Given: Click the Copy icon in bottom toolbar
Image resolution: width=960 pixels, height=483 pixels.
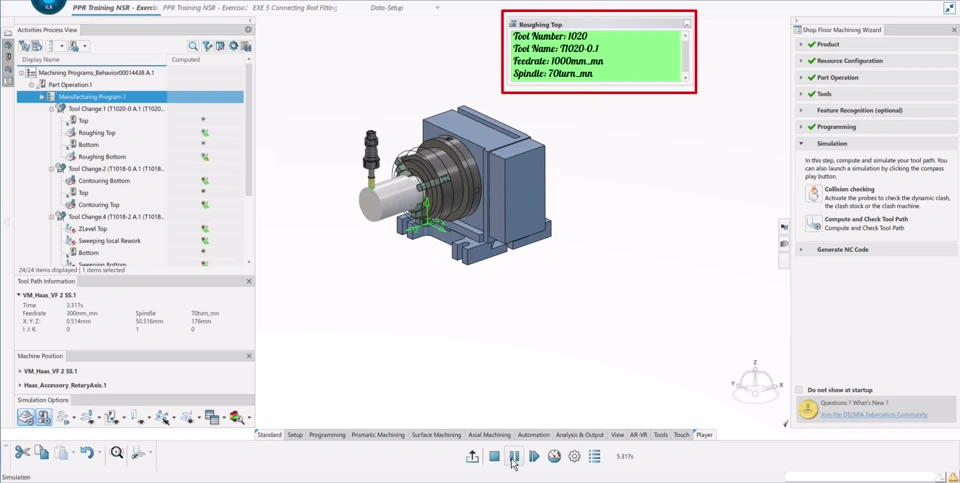Looking at the screenshot, I should click(x=42, y=452).
